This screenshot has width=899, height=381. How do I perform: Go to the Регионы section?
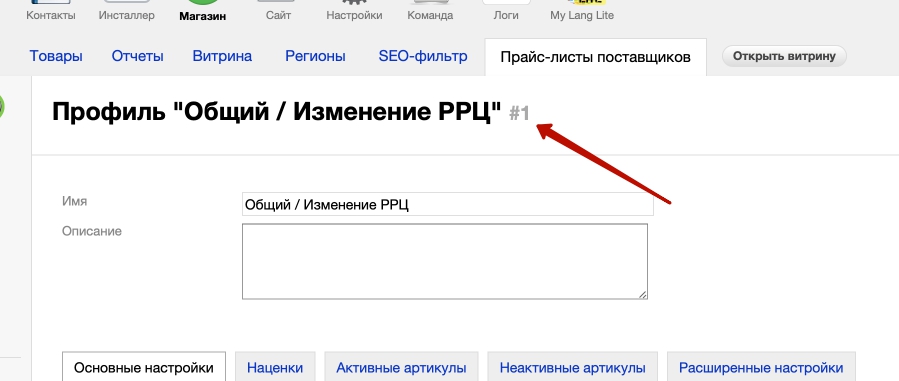point(315,56)
